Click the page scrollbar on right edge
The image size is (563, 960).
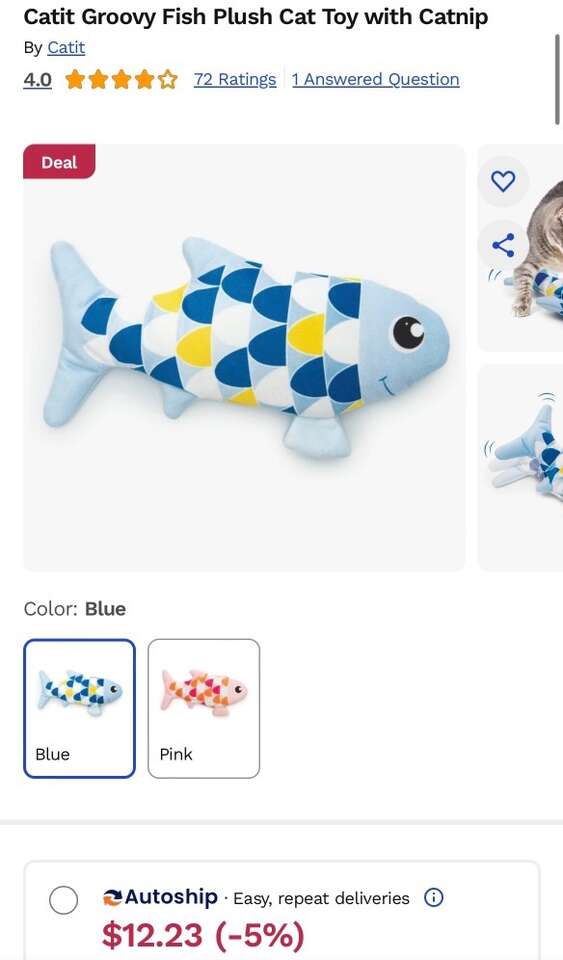(558, 80)
